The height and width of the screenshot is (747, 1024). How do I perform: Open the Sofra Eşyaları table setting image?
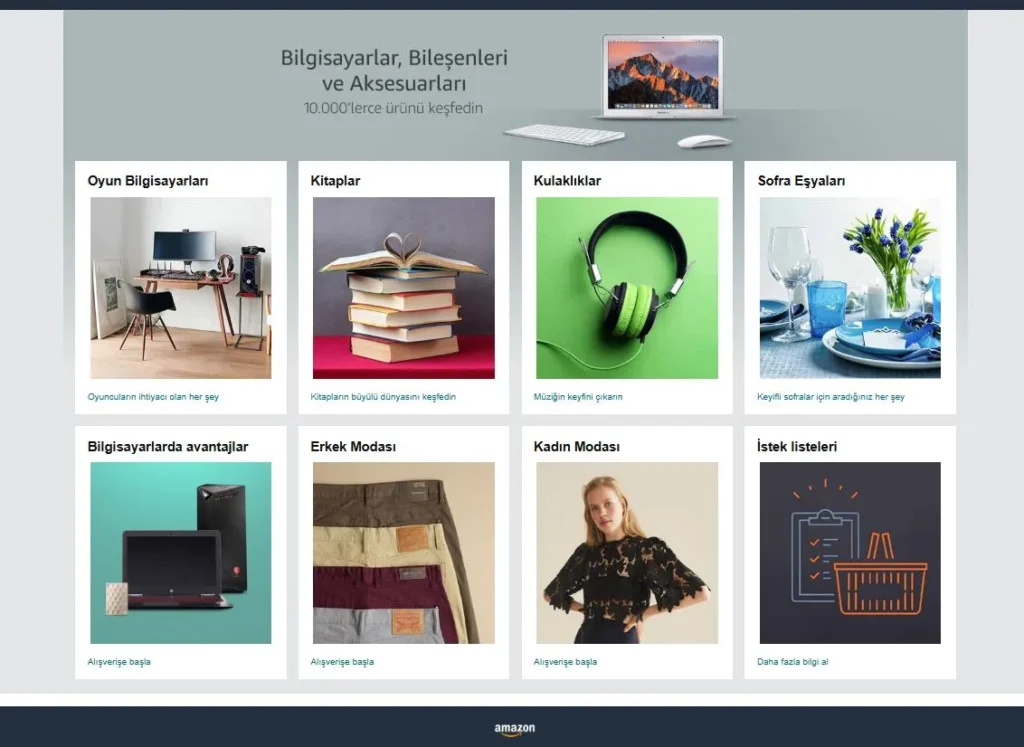(x=850, y=288)
